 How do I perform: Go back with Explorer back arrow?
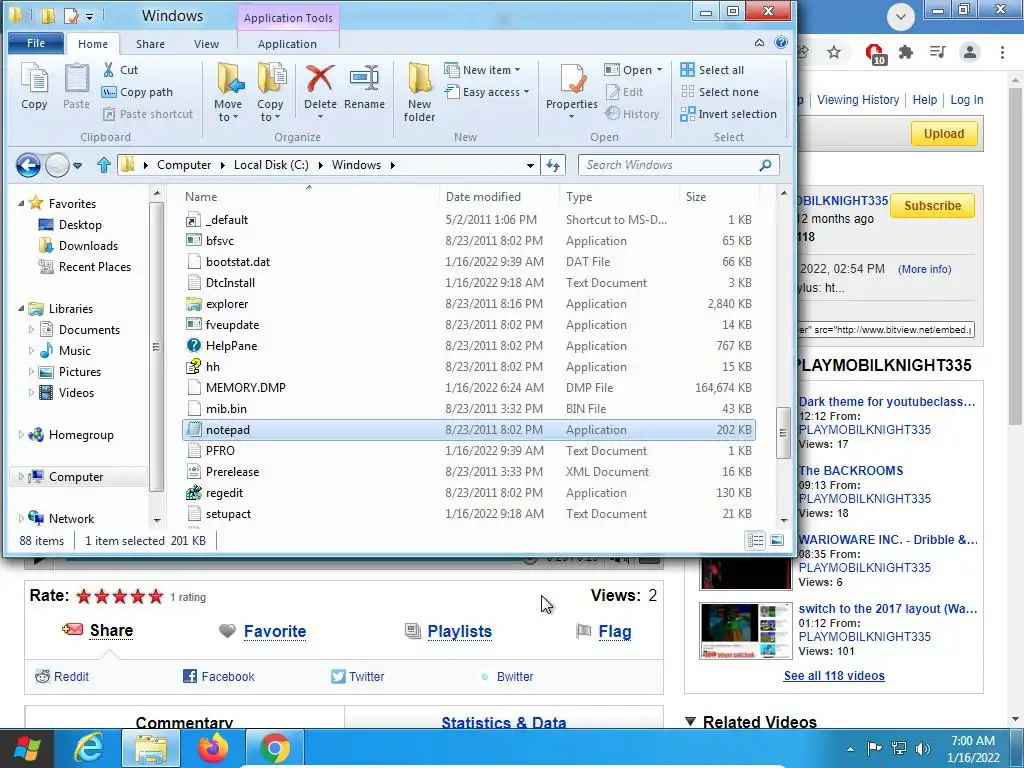28,165
